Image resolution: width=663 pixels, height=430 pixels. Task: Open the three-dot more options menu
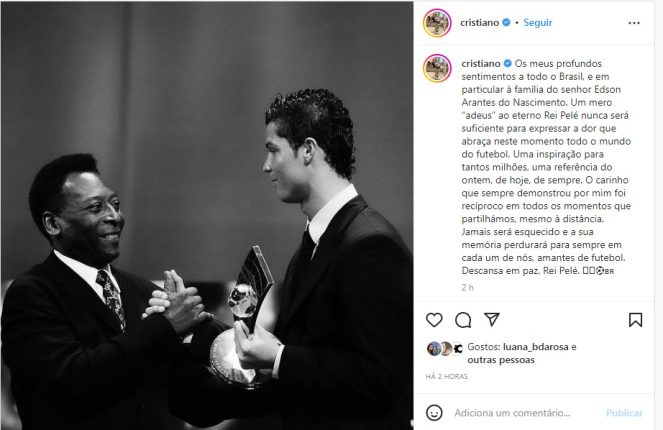pyautogui.click(x=634, y=23)
